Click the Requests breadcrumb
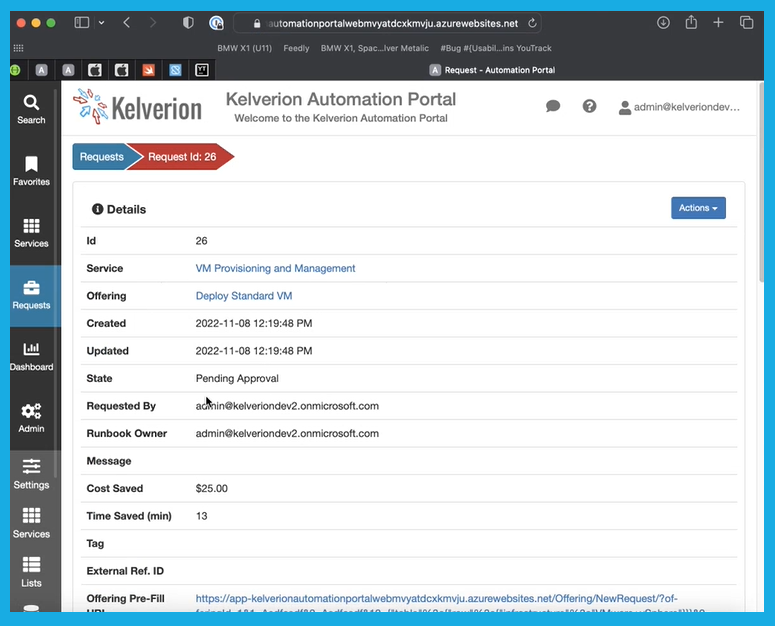 point(101,157)
